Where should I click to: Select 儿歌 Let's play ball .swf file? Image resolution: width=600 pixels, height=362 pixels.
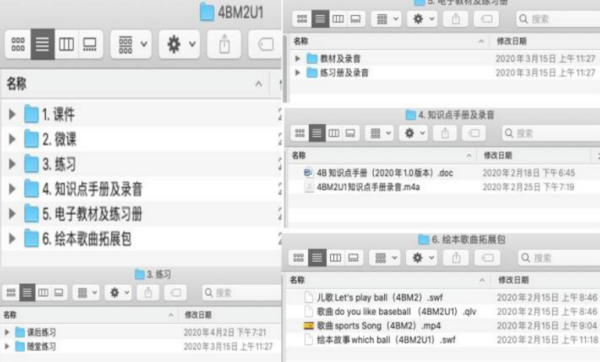[x=380, y=298]
